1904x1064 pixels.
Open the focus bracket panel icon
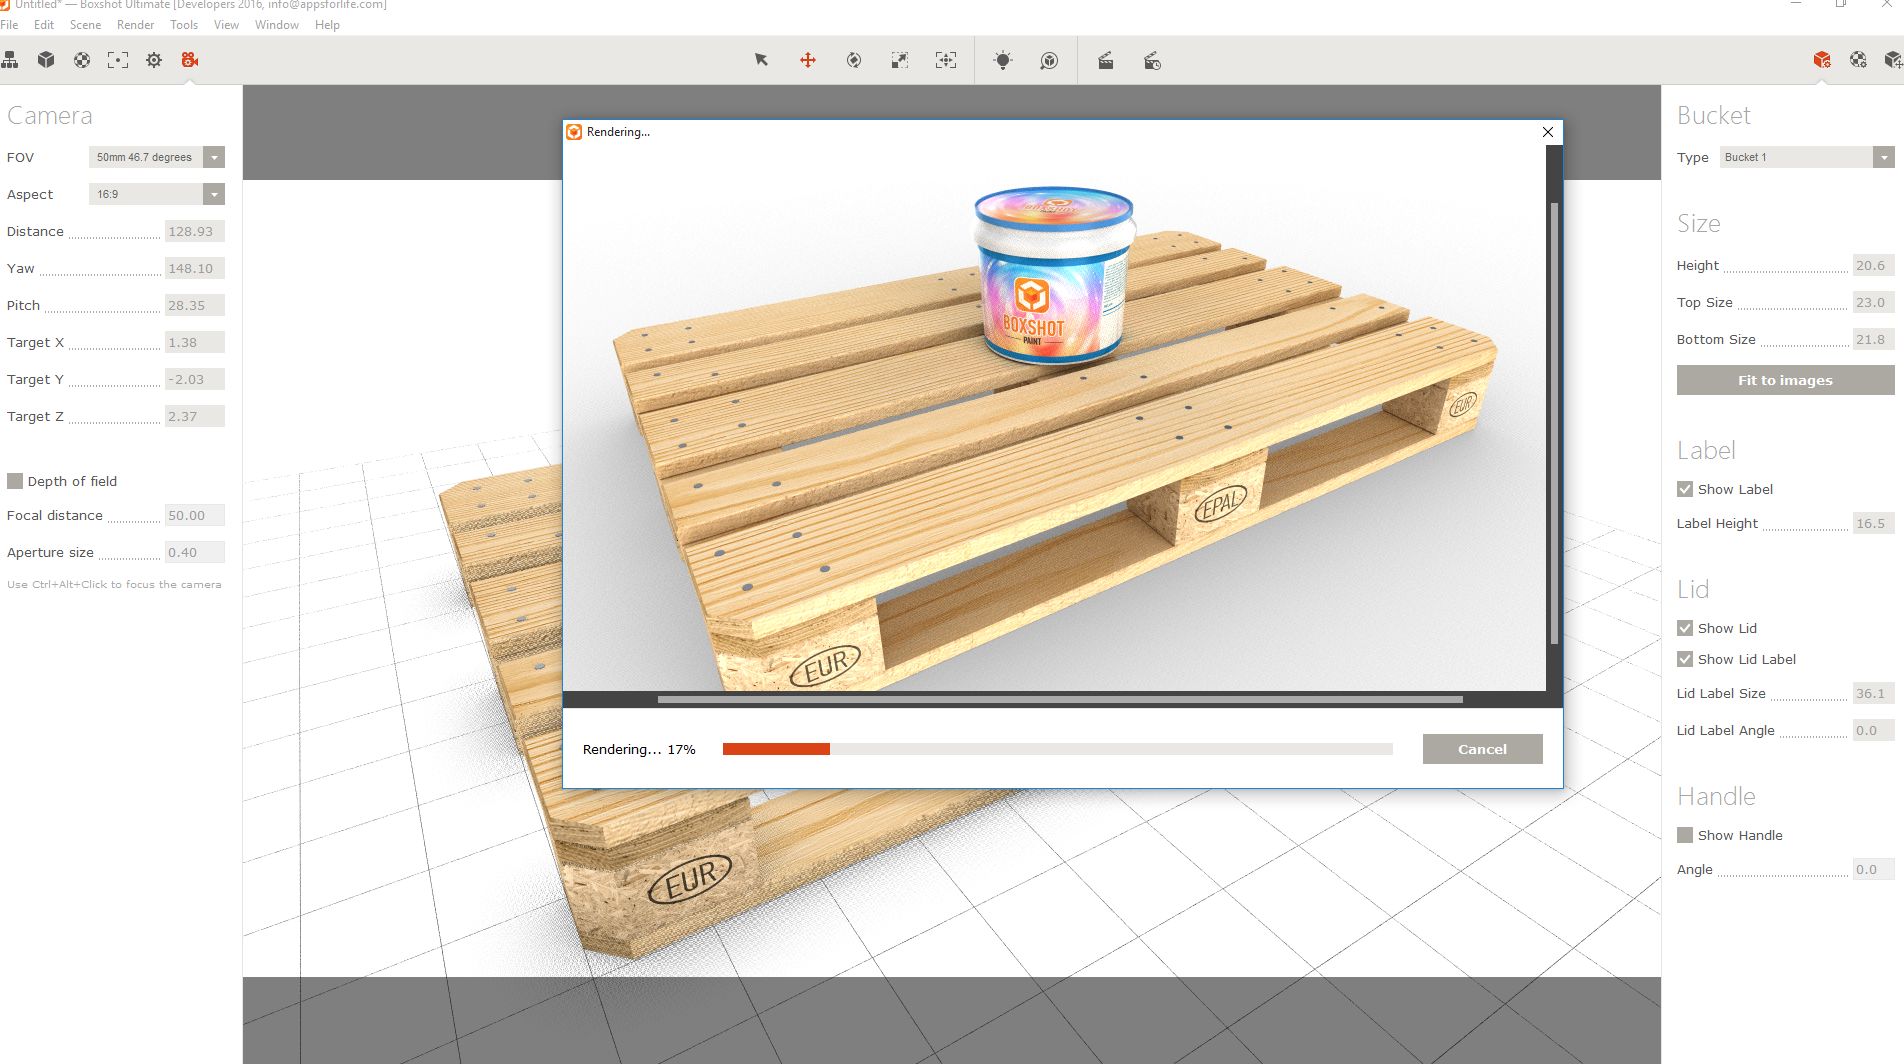118,60
